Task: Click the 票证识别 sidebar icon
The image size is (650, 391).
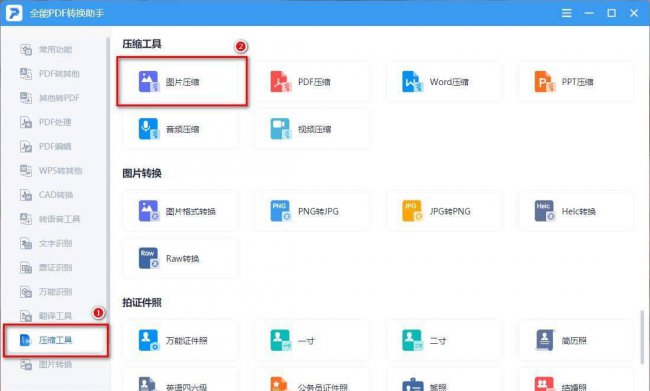Action: pos(26,268)
